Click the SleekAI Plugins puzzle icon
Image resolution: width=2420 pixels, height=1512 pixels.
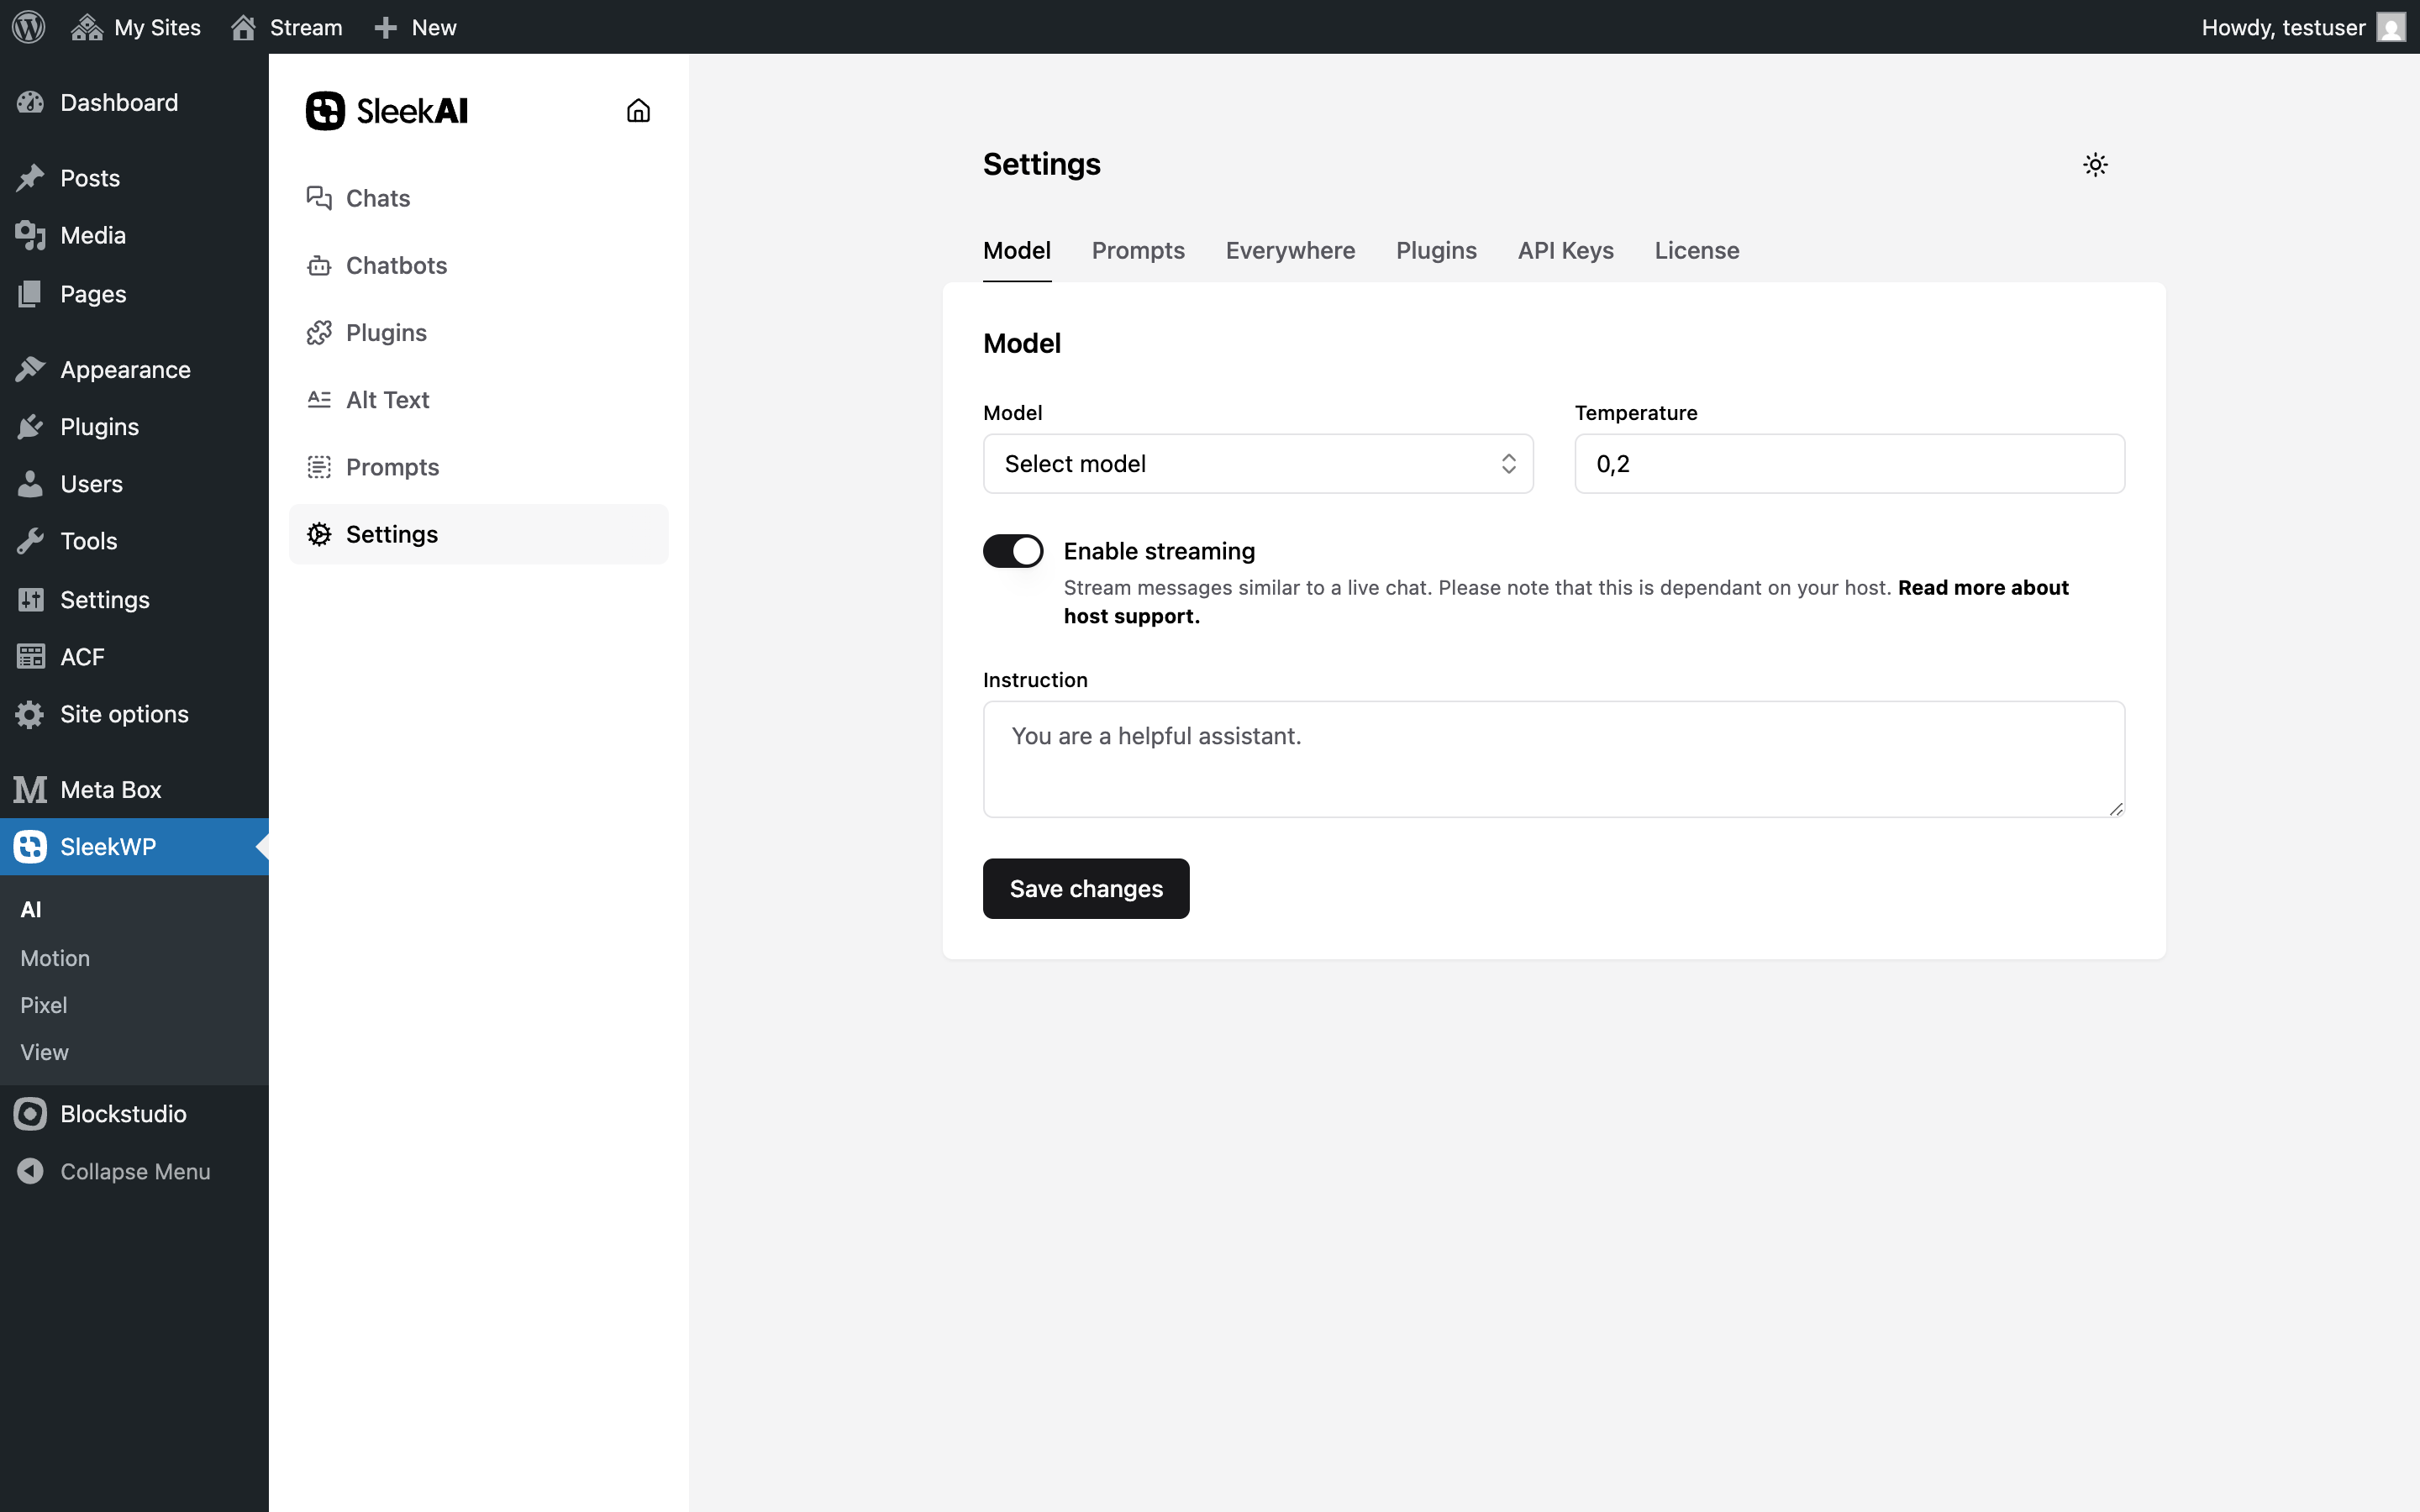319,332
